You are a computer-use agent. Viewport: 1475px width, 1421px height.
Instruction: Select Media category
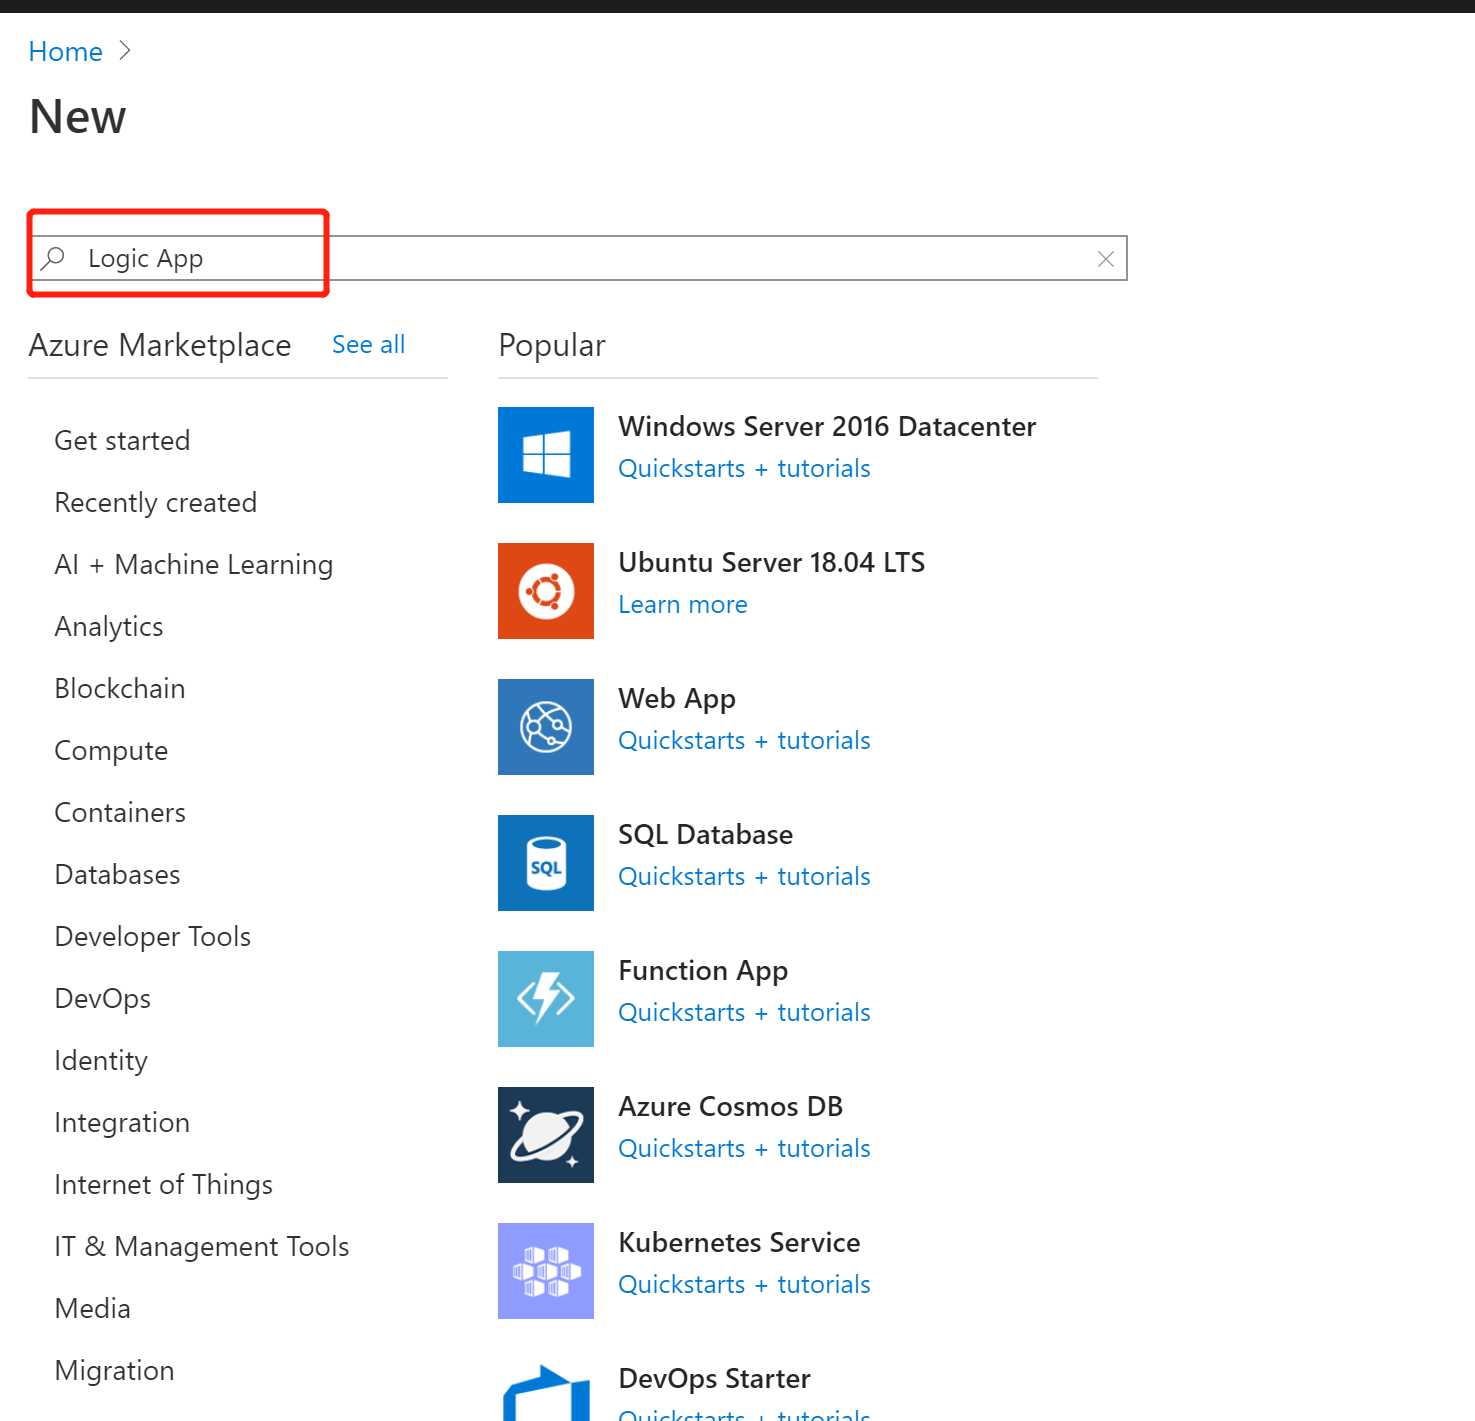[x=93, y=1309]
